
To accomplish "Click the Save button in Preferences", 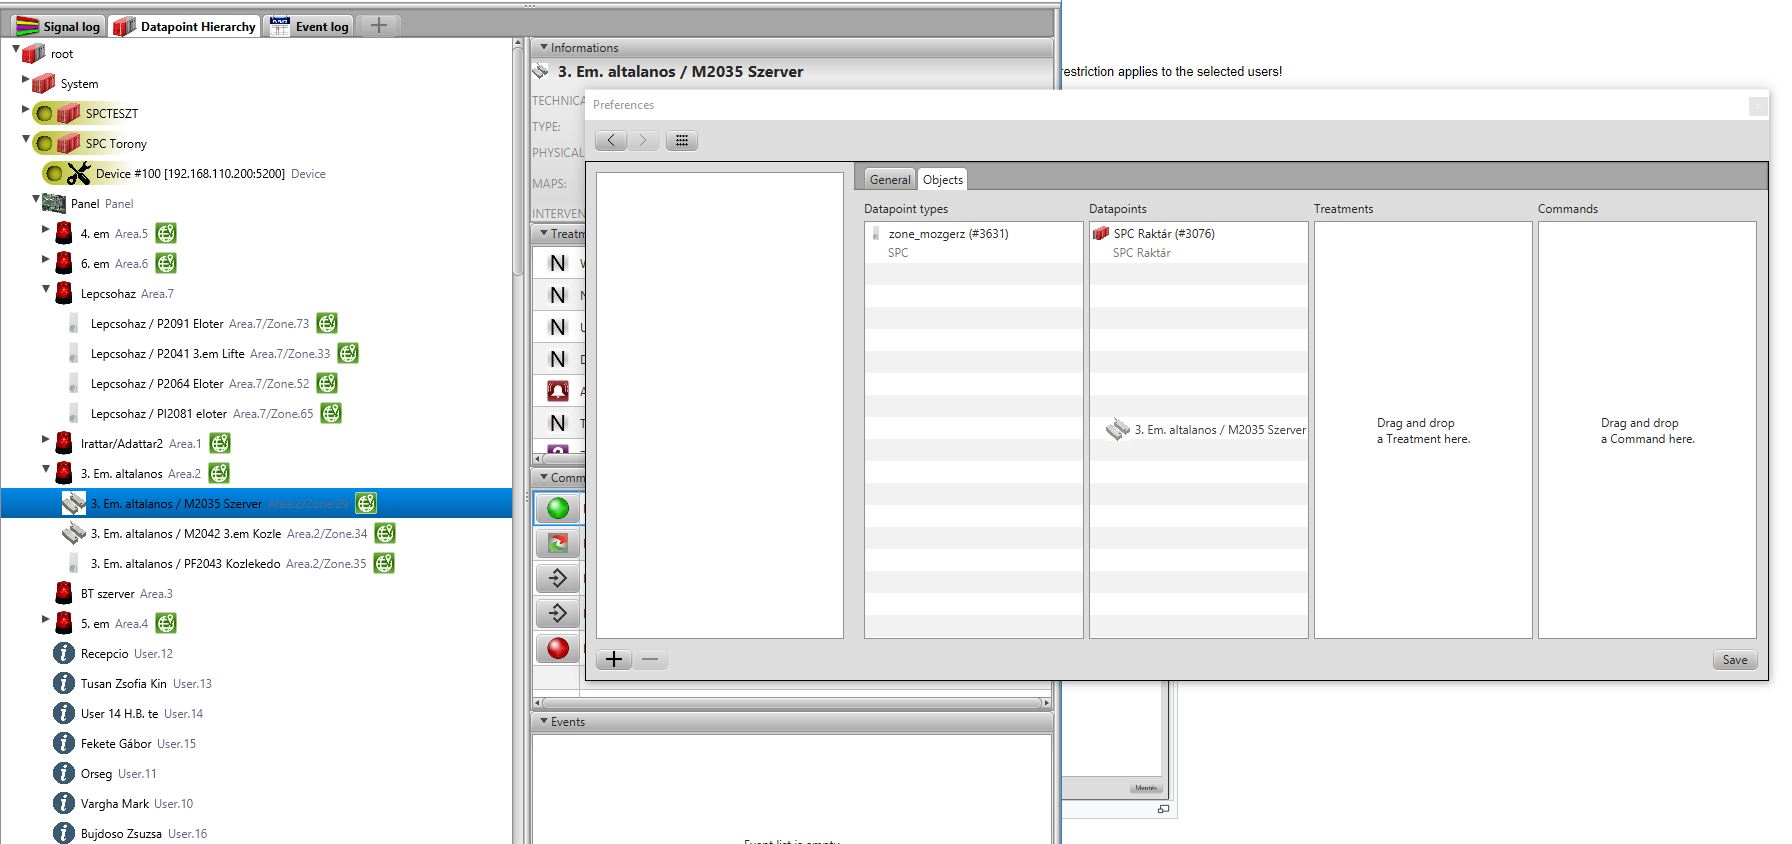I will tap(1734, 660).
